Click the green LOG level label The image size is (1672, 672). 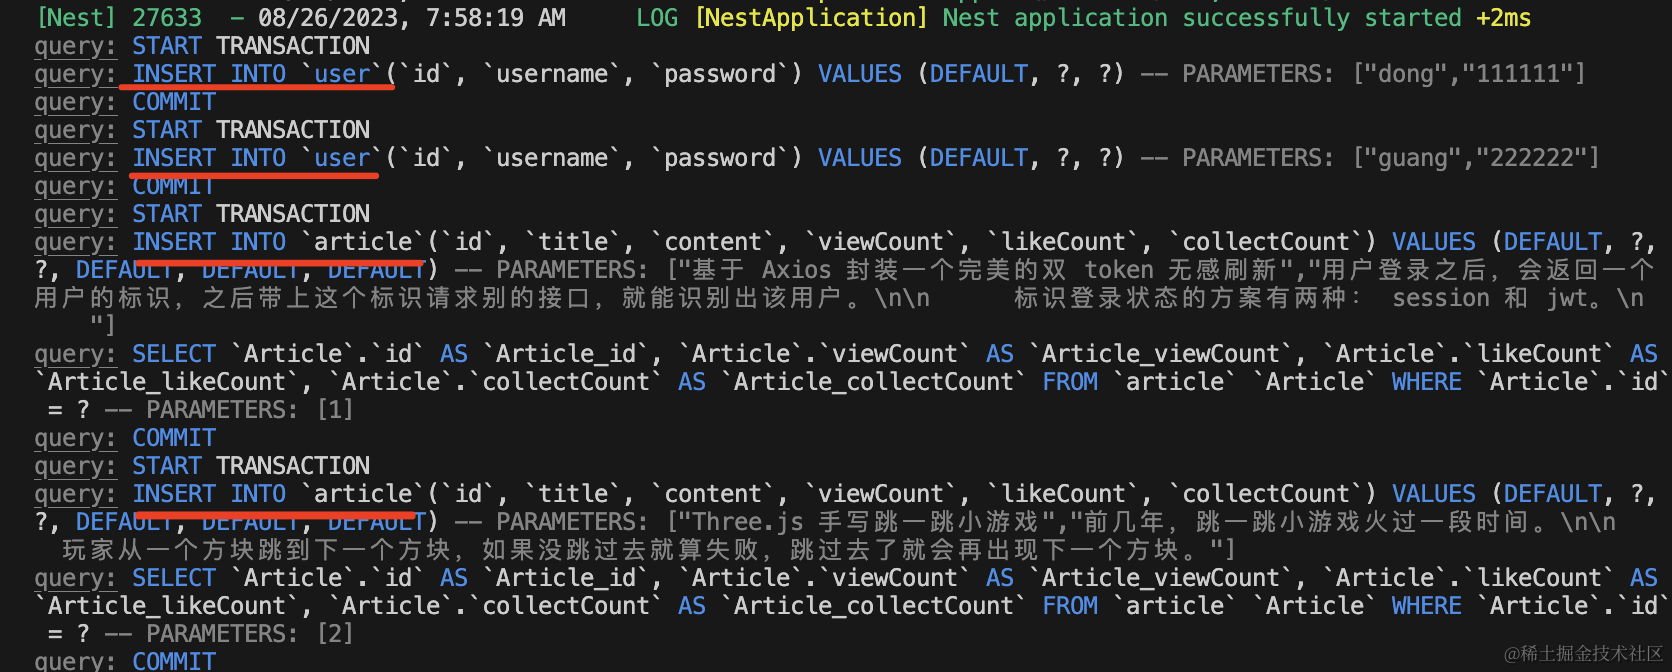pyautogui.click(x=656, y=18)
